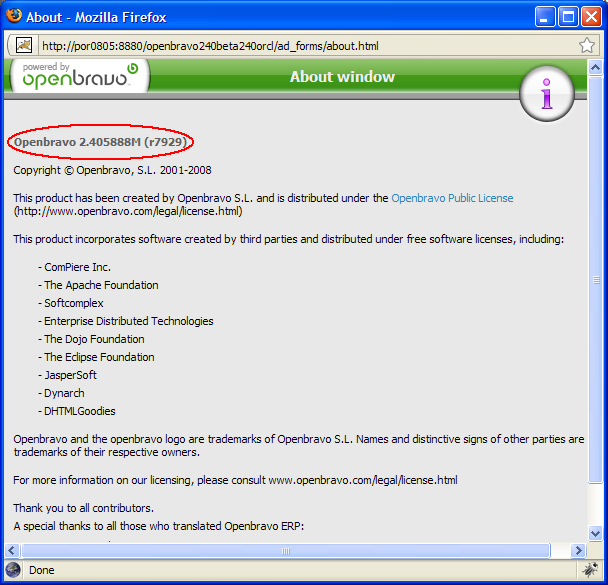Click the vertical scrollbar thumb
Screen dimensions: 608x585
[x=595, y=280]
